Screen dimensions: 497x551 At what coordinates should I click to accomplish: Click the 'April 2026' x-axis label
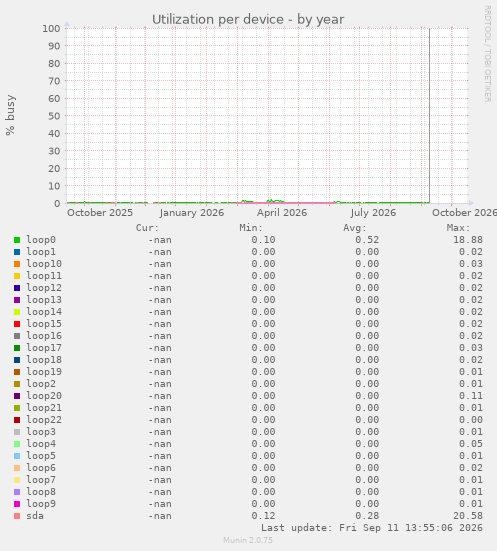pyautogui.click(x=282, y=213)
